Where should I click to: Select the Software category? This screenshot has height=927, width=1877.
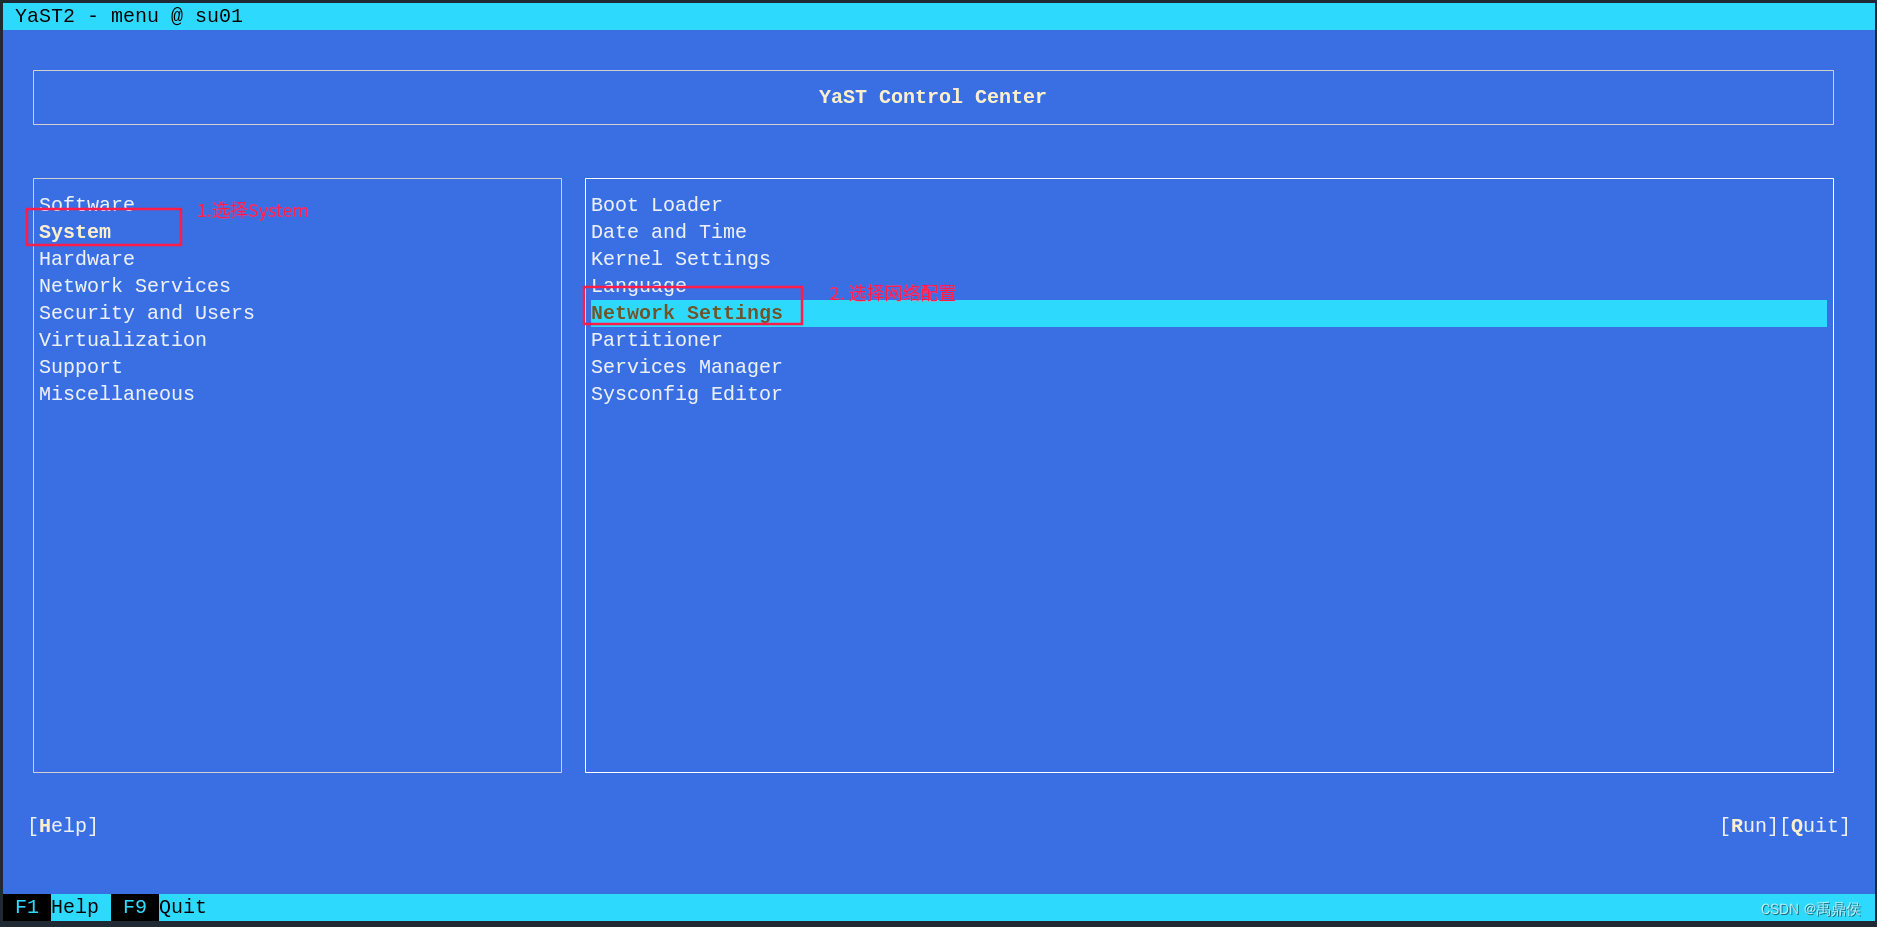(87, 205)
